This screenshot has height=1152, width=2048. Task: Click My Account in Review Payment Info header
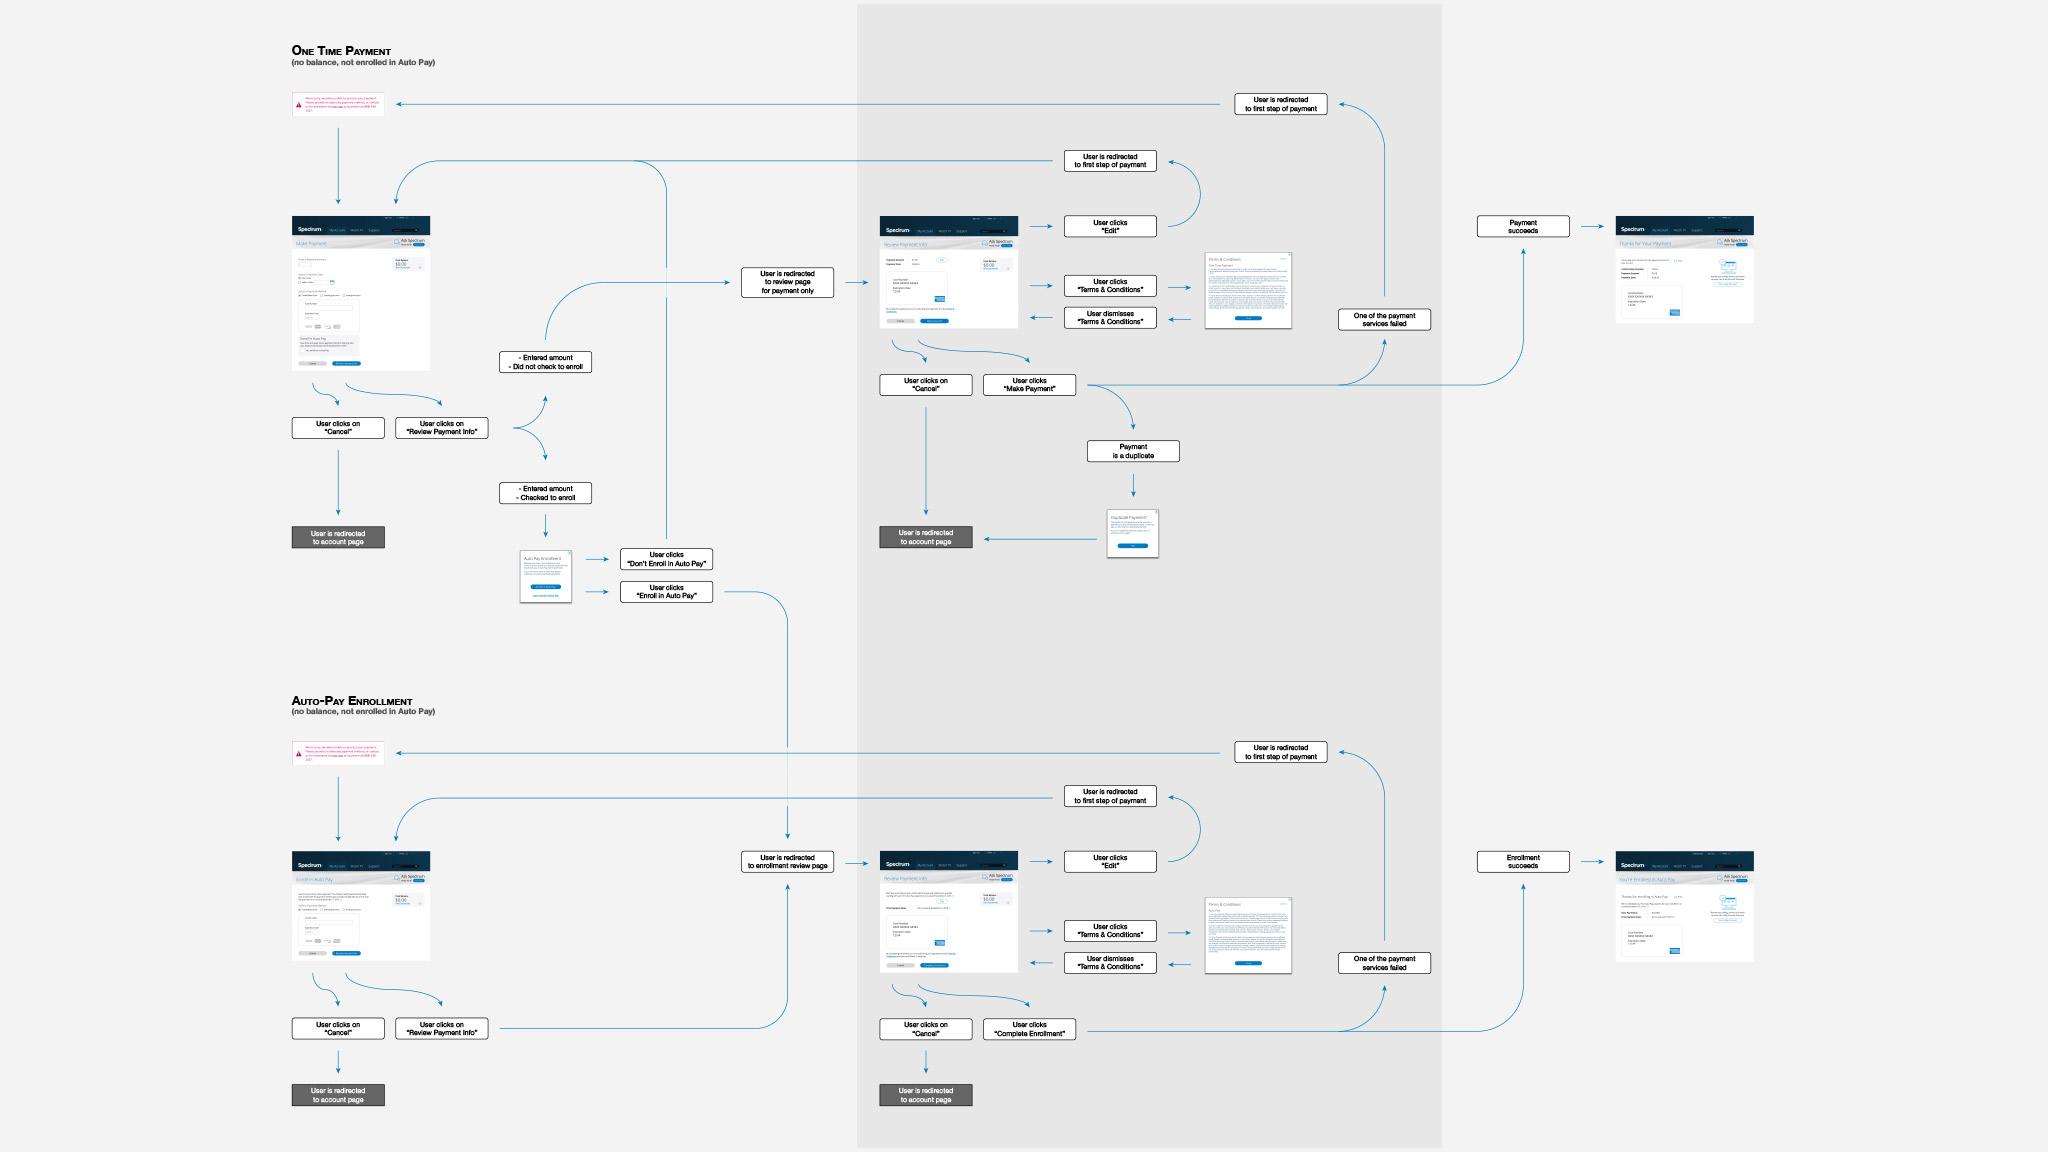coord(925,231)
